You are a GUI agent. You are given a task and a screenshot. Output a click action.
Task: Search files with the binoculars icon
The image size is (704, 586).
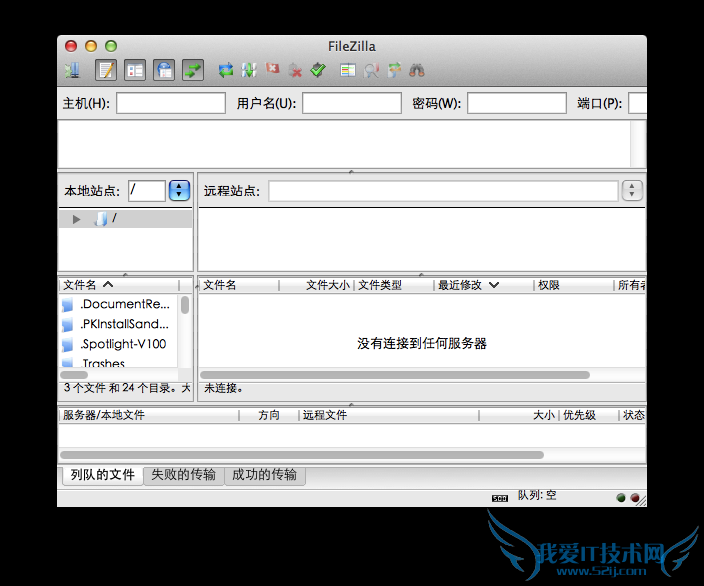point(417,70)
